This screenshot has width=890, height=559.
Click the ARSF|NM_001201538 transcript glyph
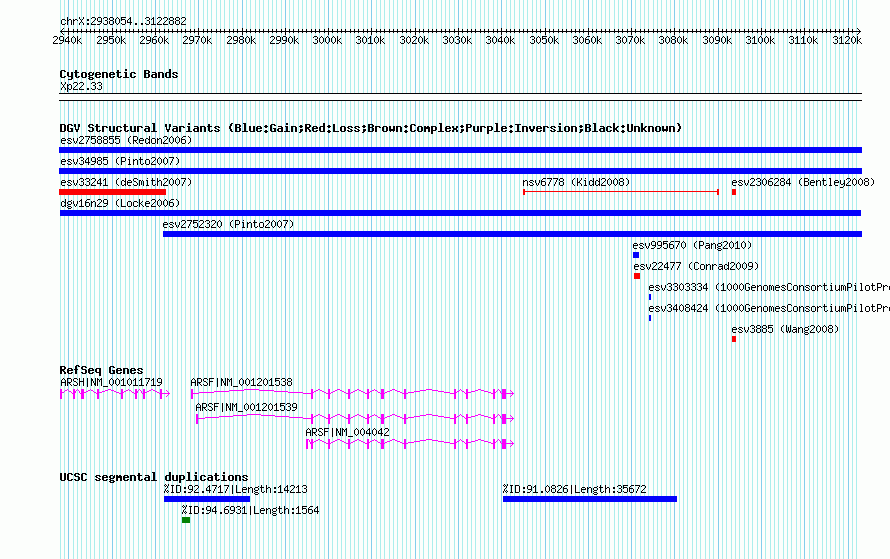pyautogui.click(x=352, y=393)
